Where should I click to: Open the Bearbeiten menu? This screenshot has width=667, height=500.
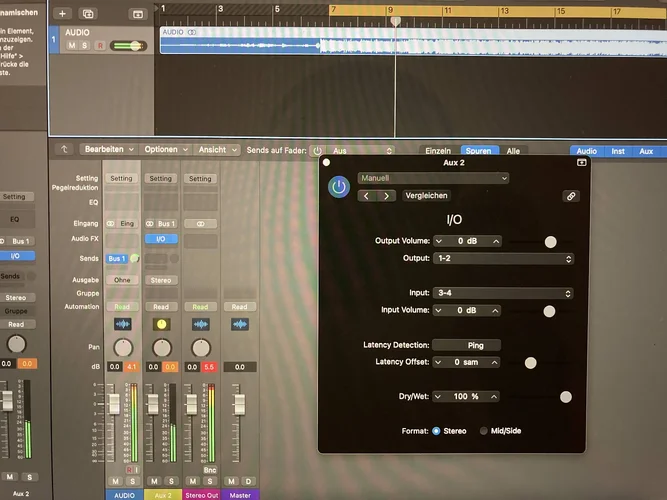(107, 149)
